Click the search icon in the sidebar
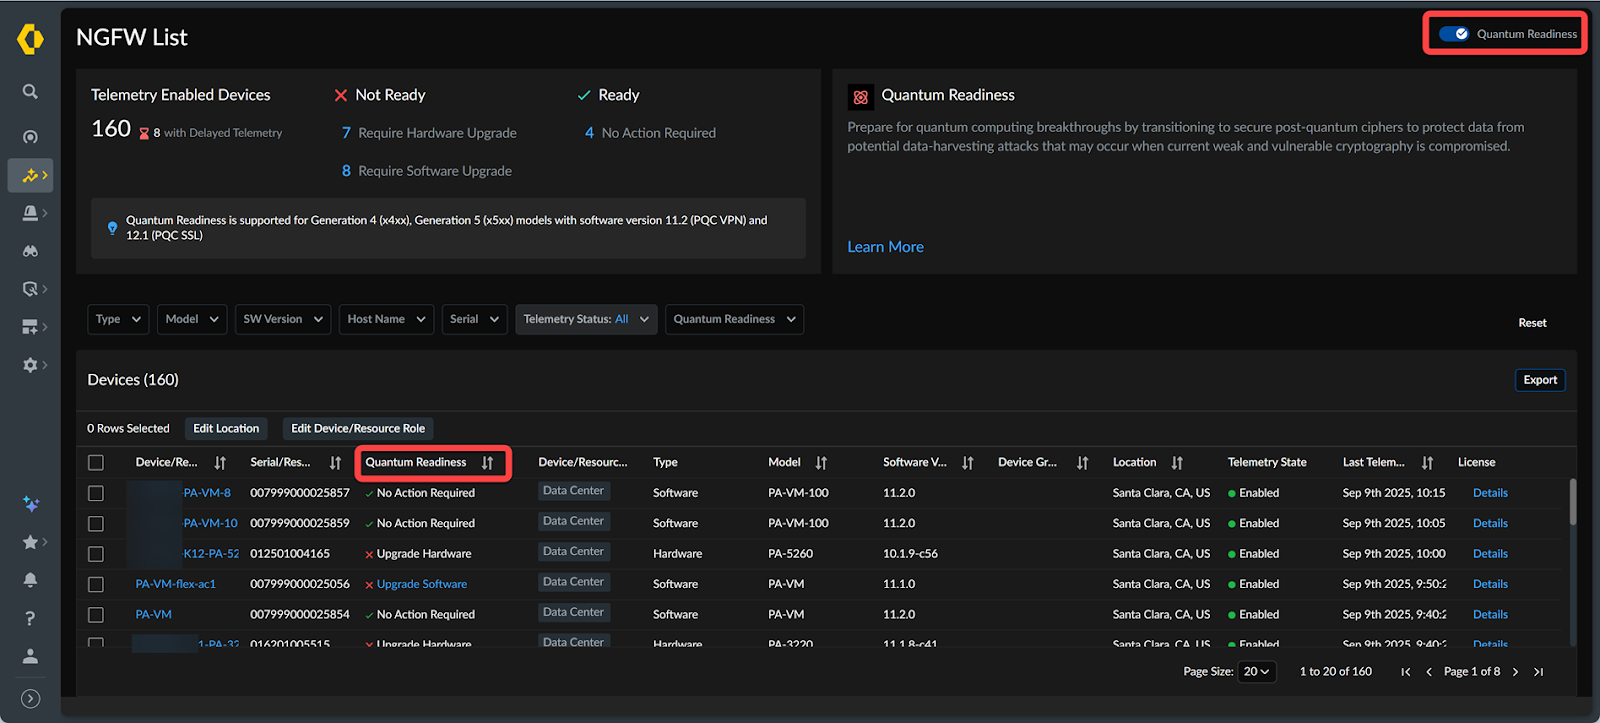The image size is (1600, 723). 30,92
